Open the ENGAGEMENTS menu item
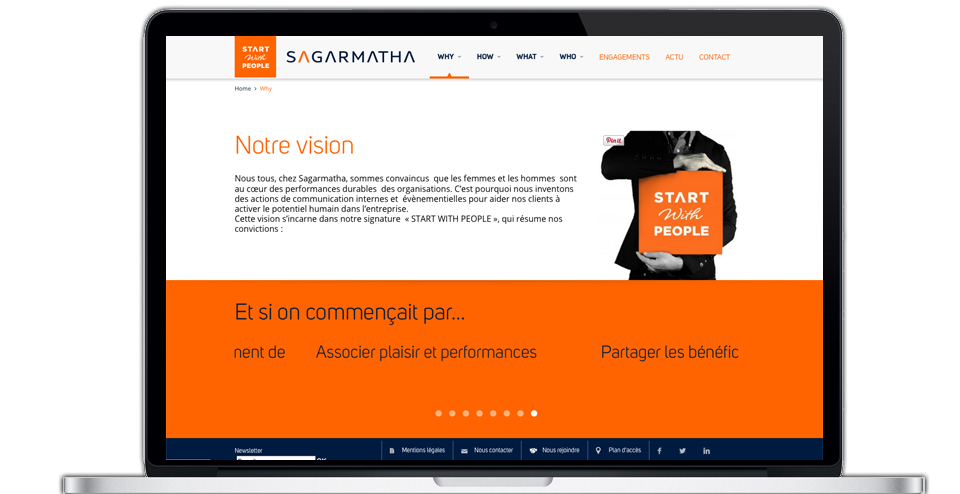The width and height of the screenshot is (960, 494). (x=624, y=57)
